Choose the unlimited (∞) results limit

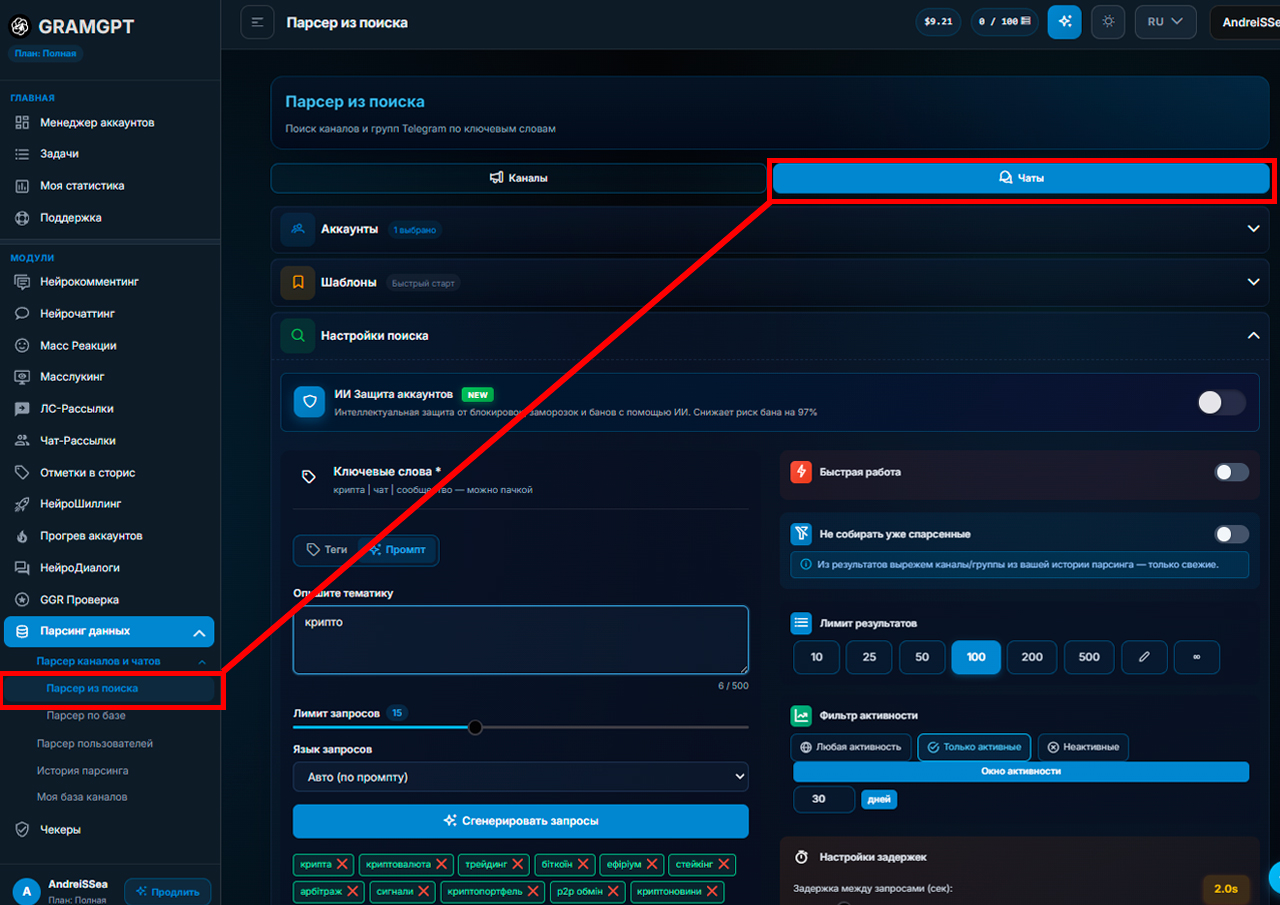pyautogui.click(x=1197, y=657)
